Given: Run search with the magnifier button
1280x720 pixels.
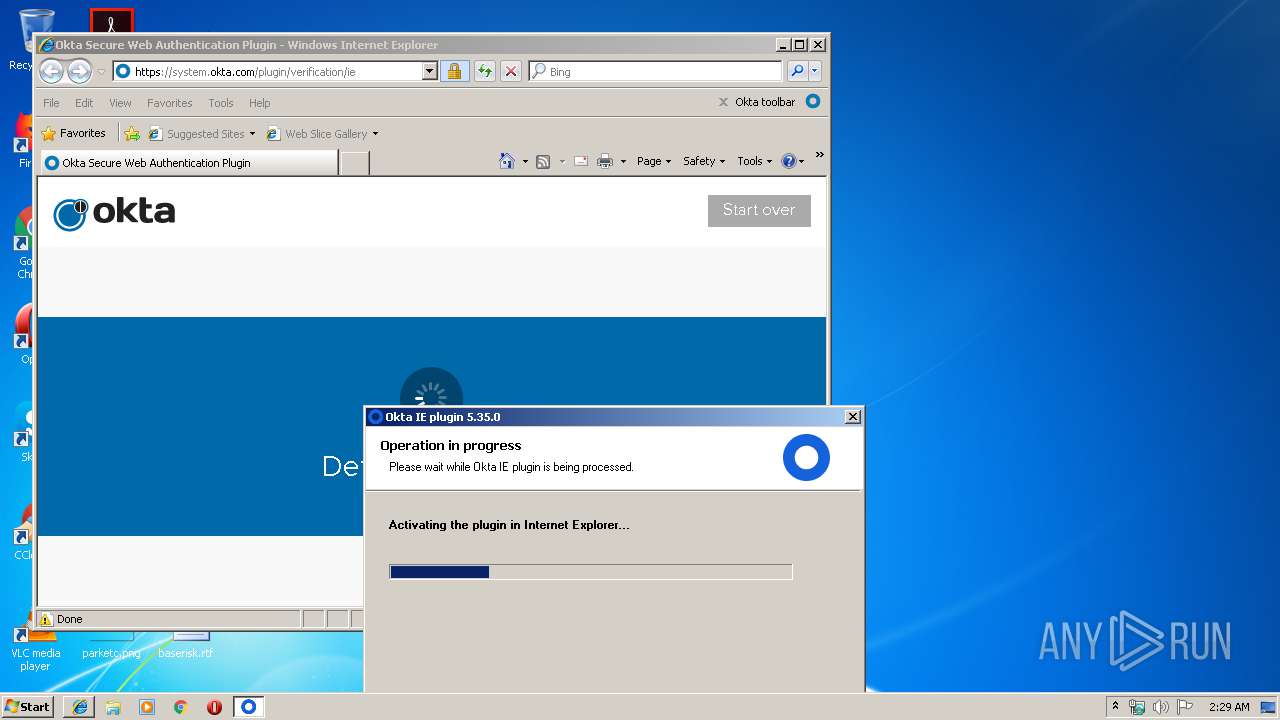Looking at the screenshot, I should click(797, 71).
